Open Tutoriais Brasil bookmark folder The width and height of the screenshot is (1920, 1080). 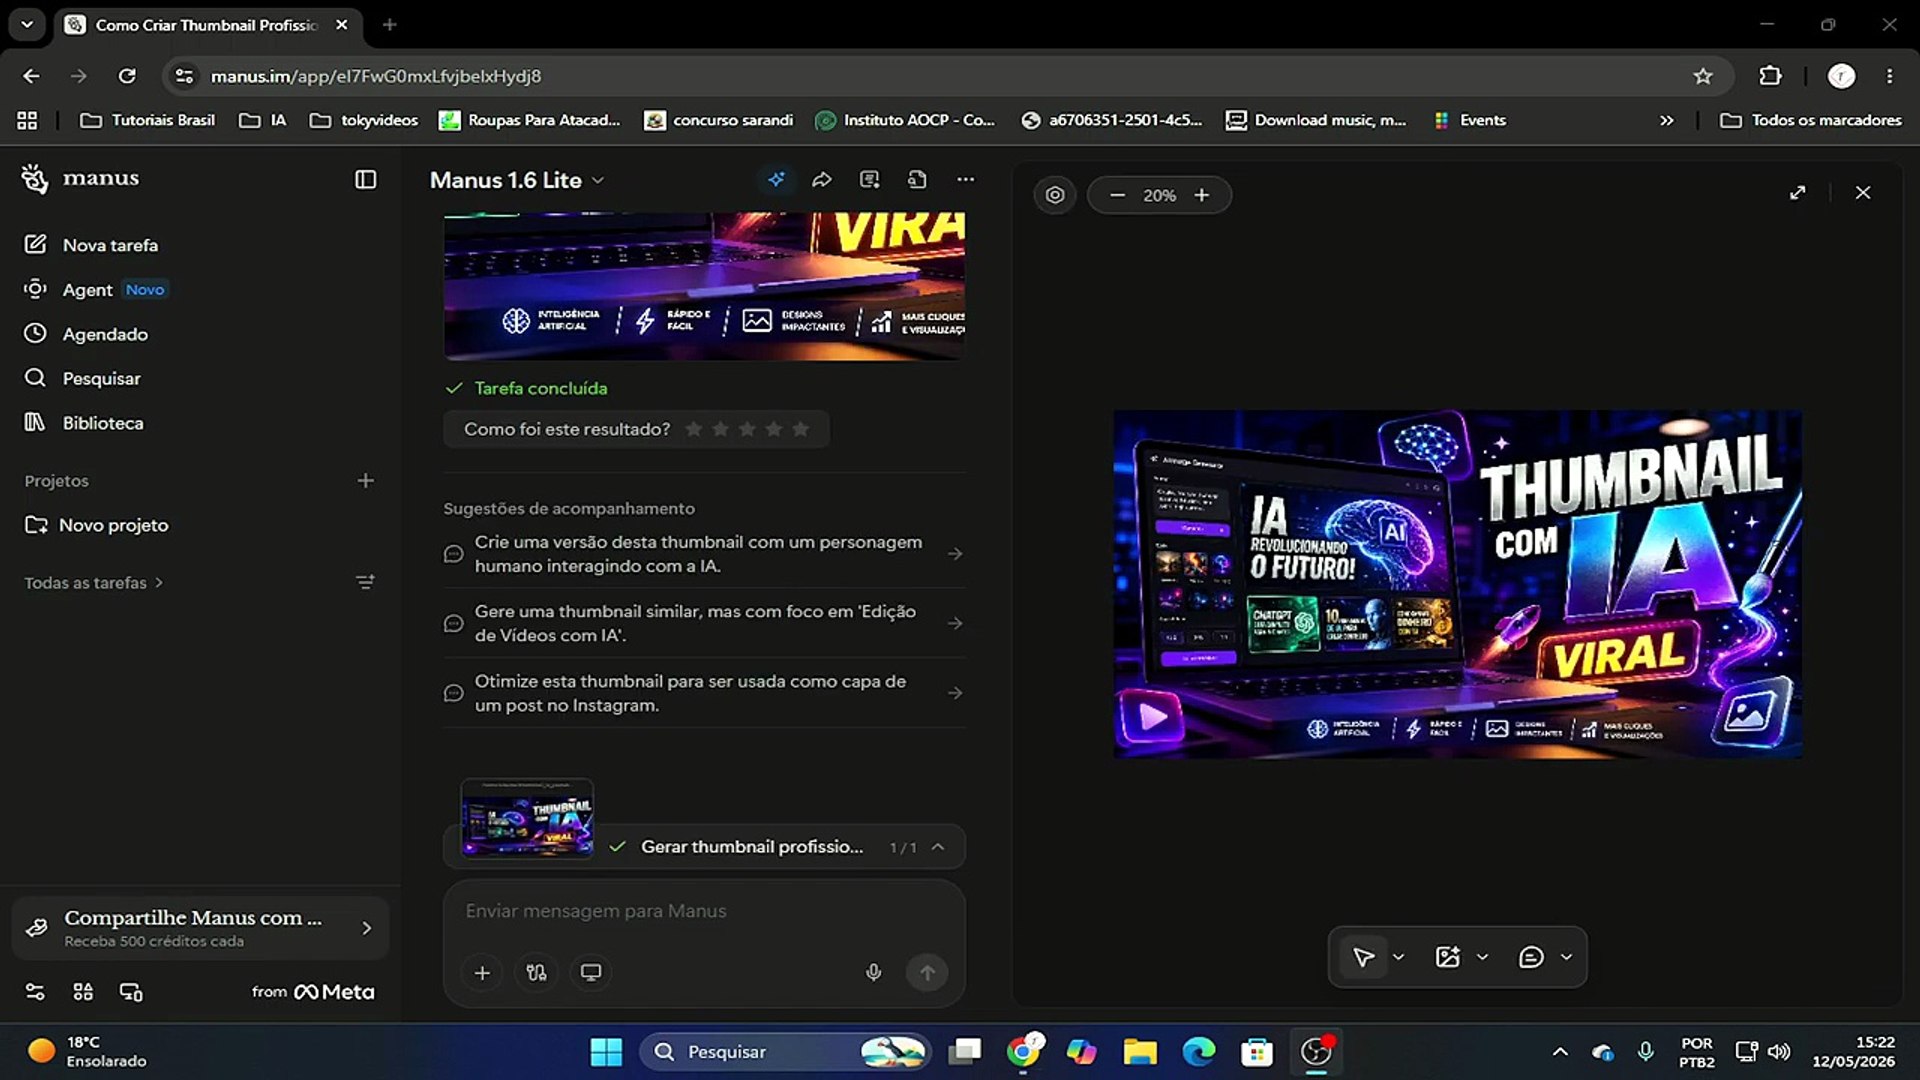click(x=147, y=120)
